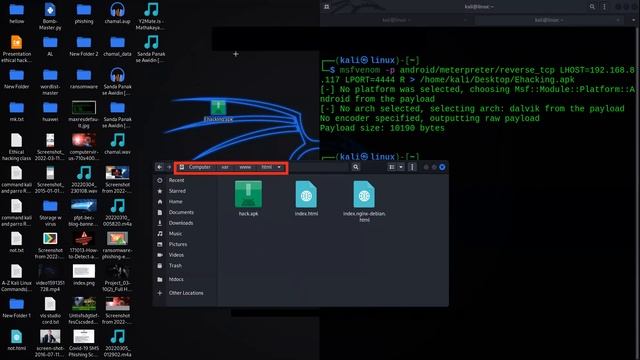Select the phishing desktop folder
The height and width of the screenshot is (360, 640).
coord(84,13)
